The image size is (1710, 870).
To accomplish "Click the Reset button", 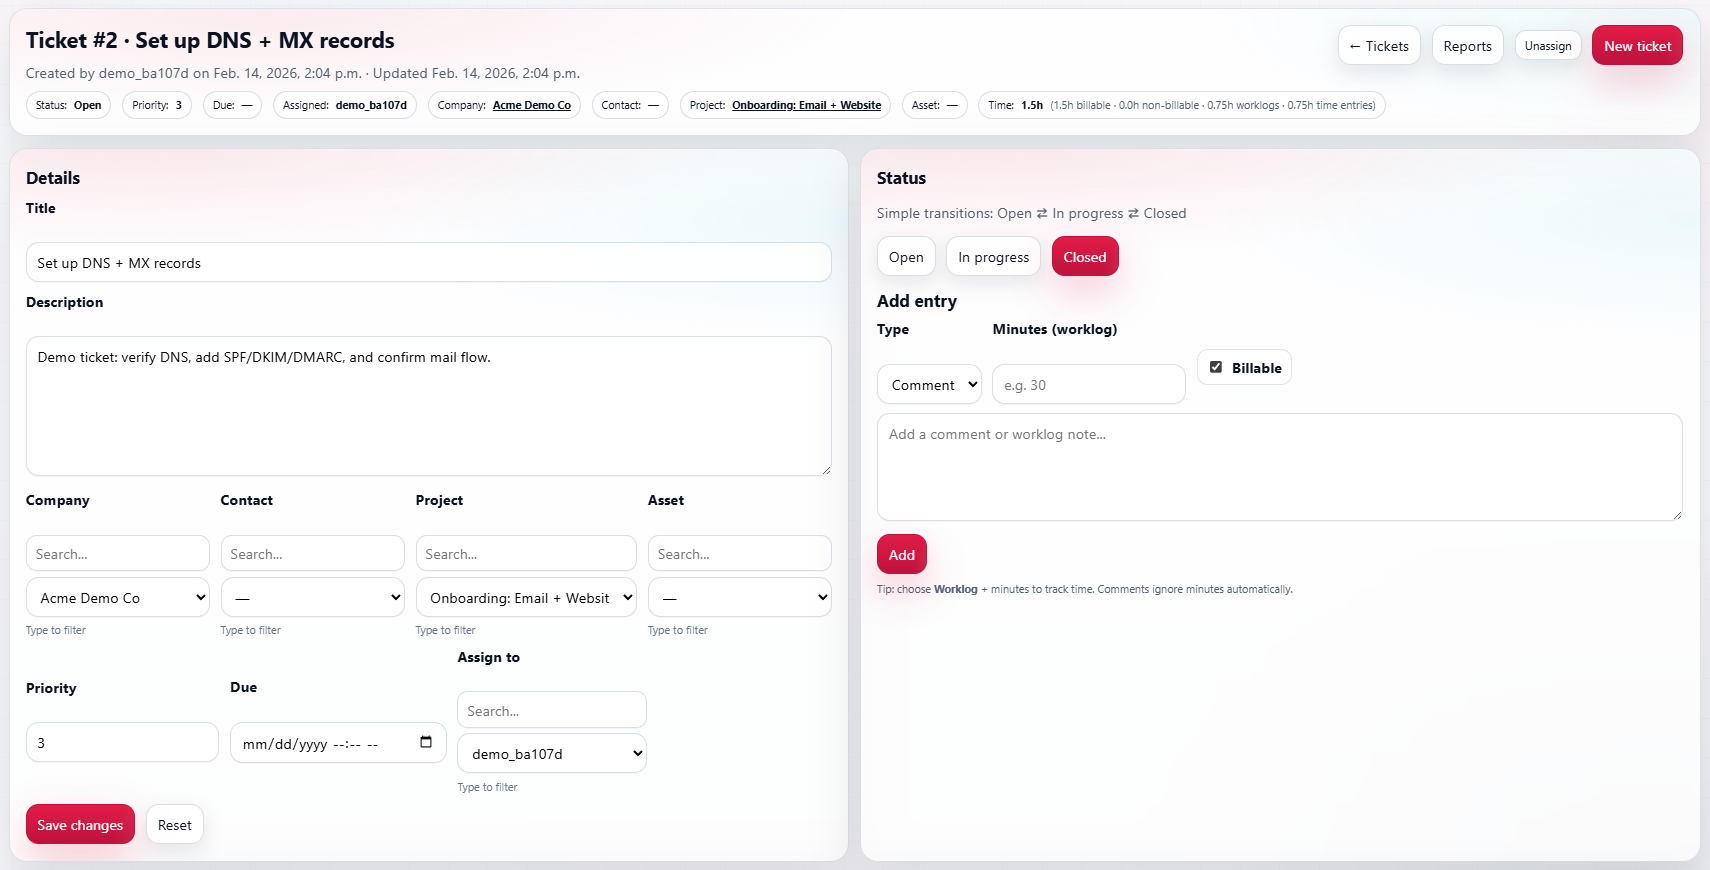I will point(174,825).
